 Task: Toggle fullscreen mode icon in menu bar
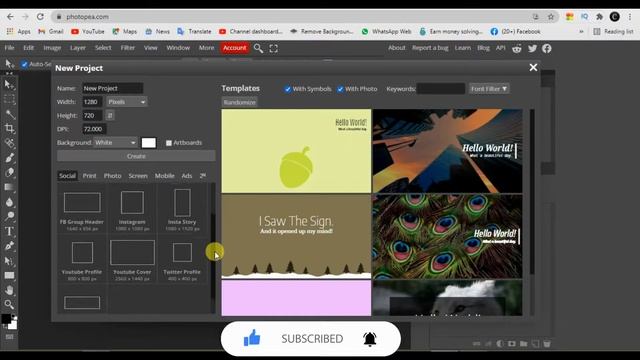coord(273,49)
